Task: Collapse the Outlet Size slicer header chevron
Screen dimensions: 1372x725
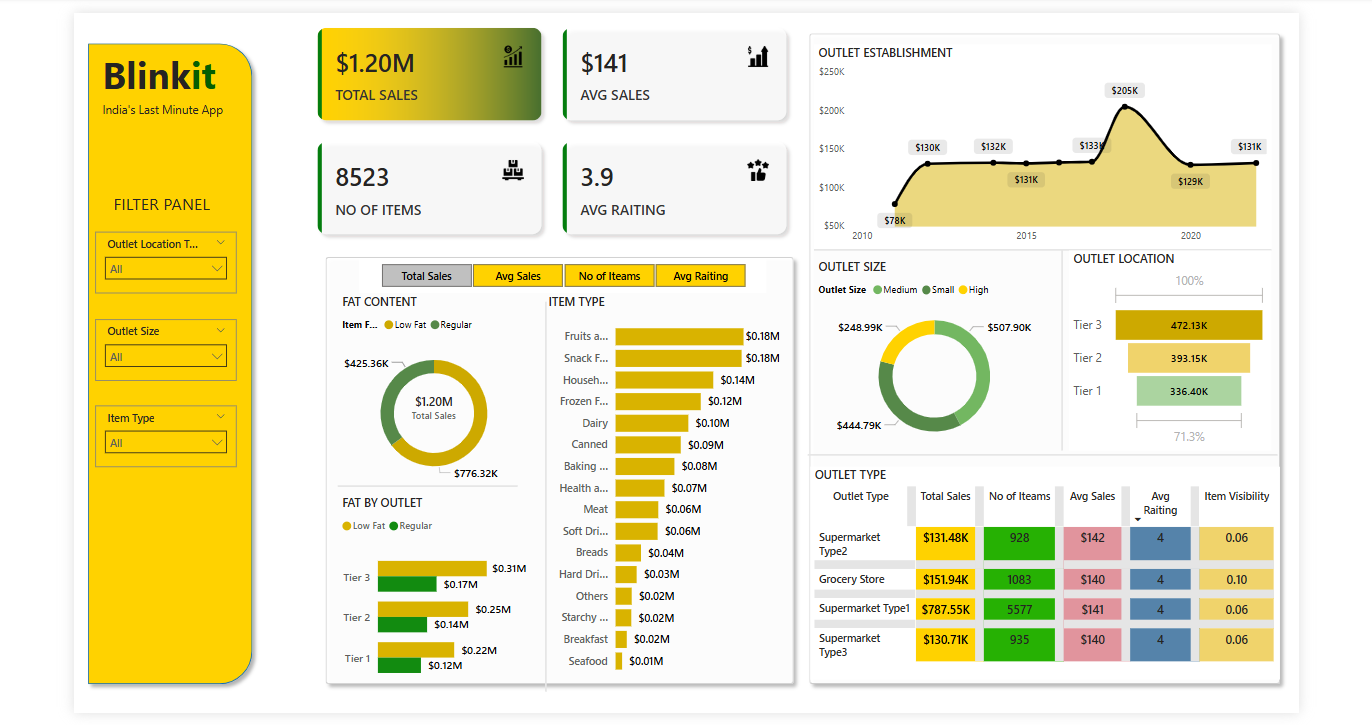Action: pos(221,329)
